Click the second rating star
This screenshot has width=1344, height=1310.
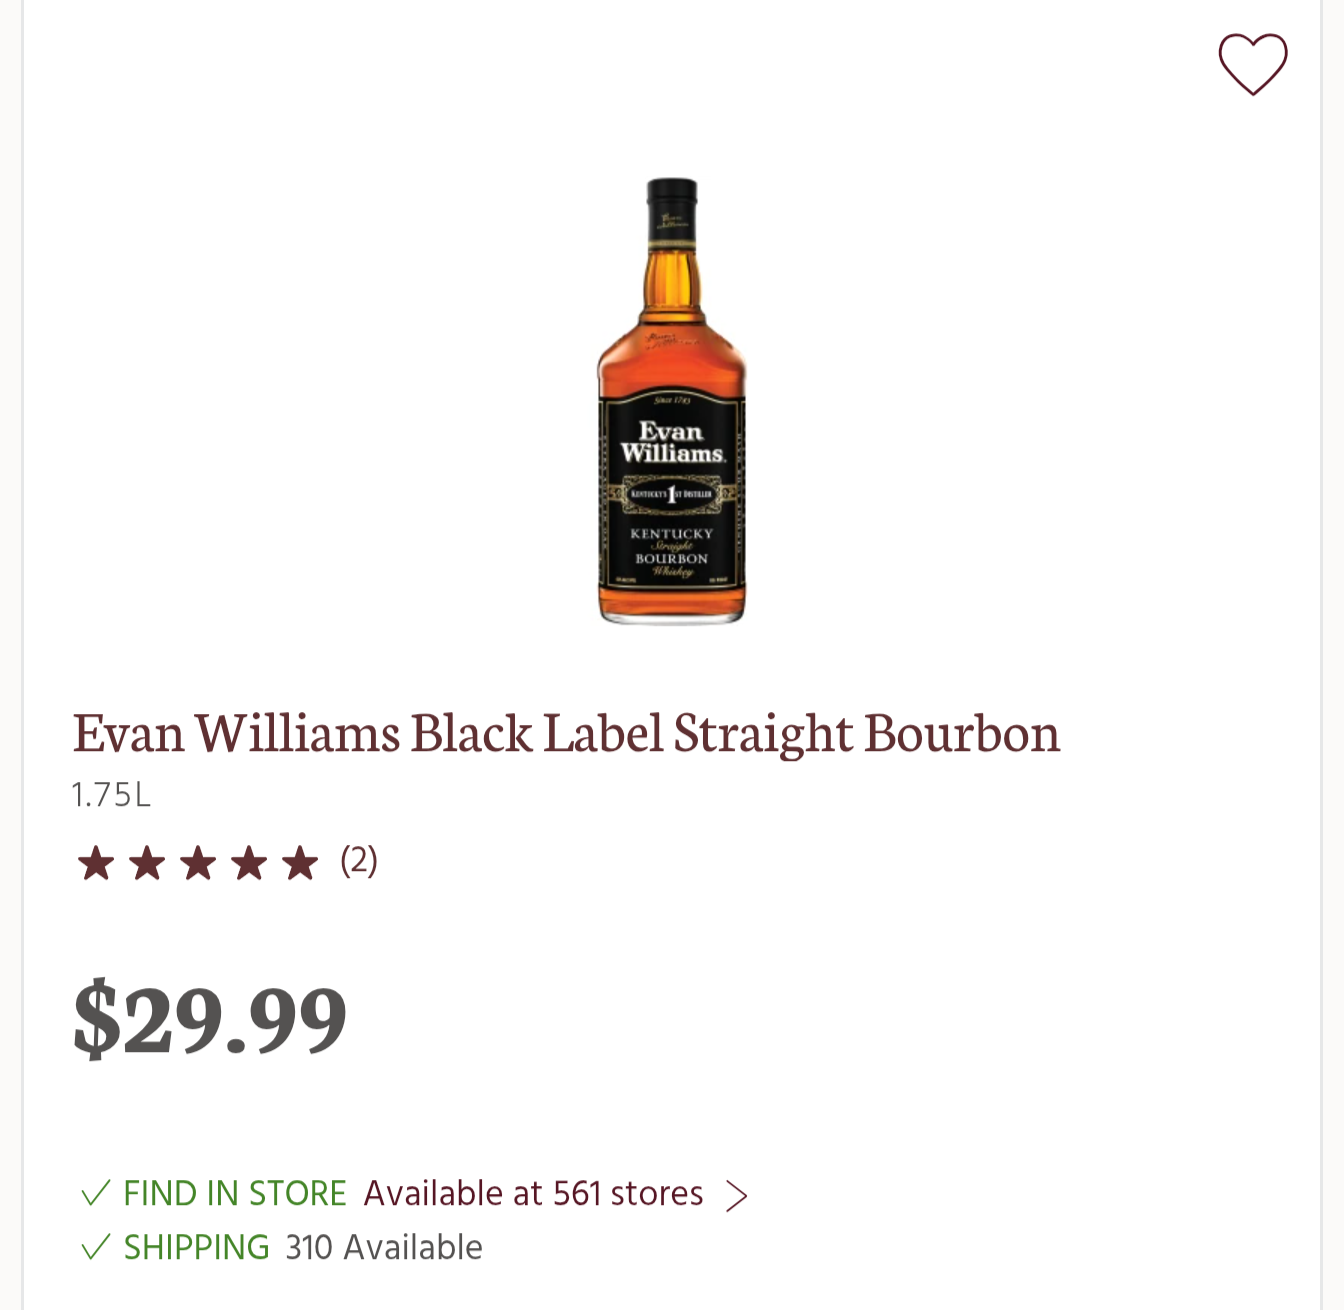(147, 862)
